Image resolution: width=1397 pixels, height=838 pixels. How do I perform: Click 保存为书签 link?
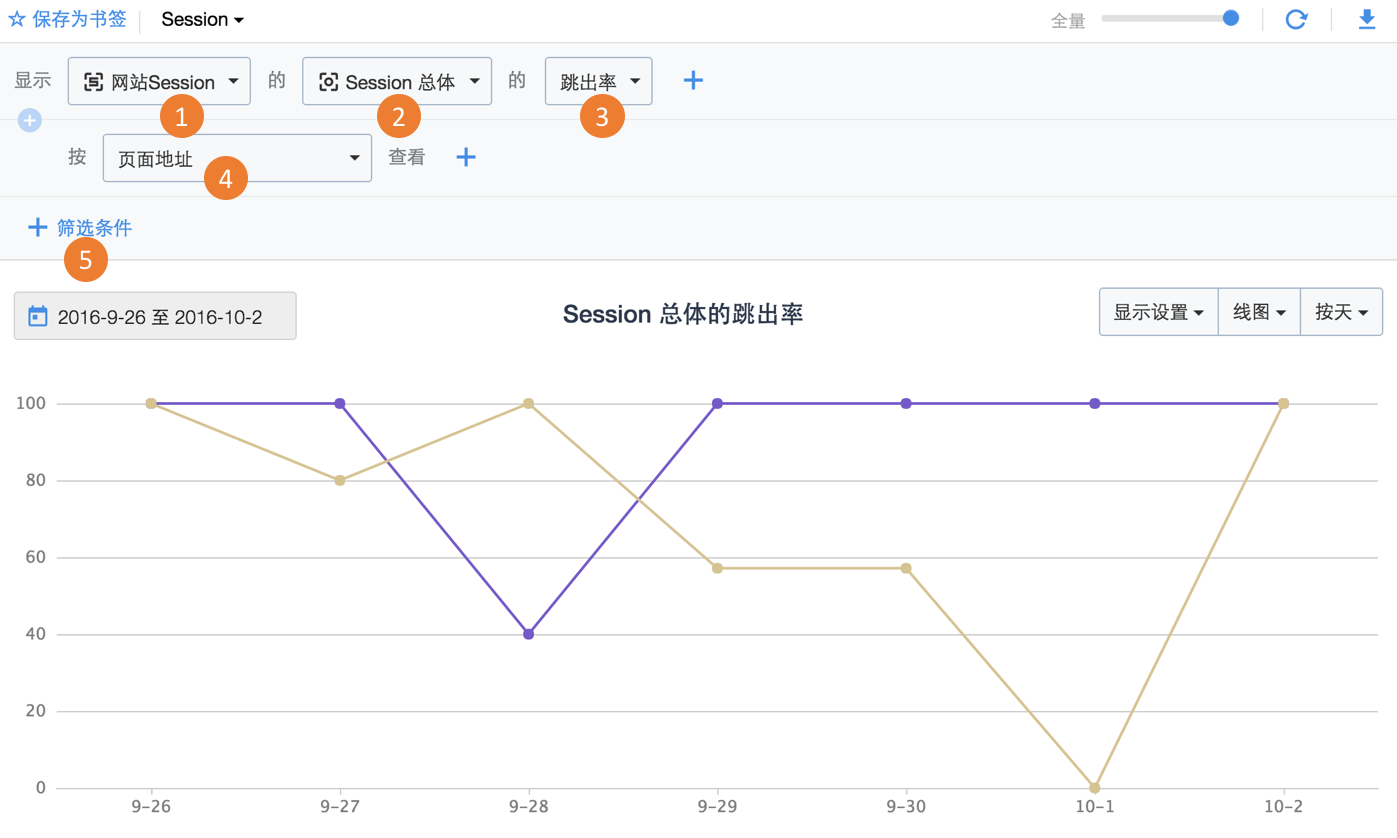(x=80, y=19)
